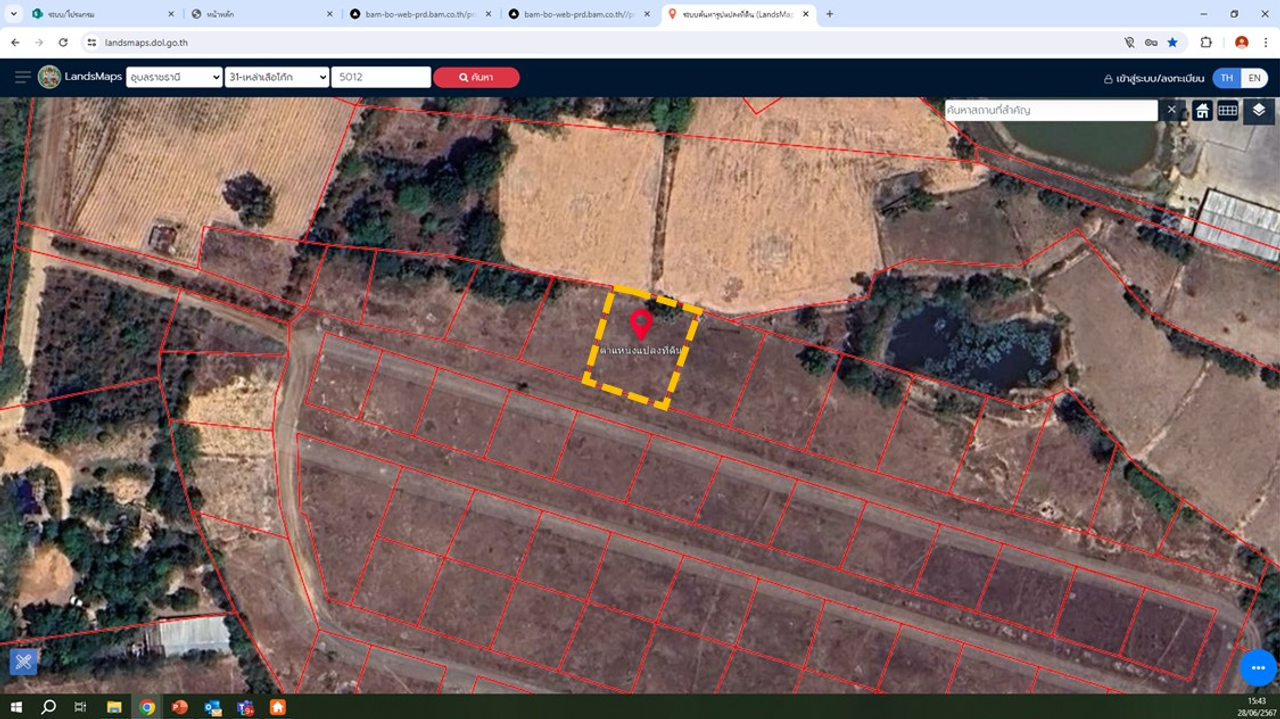
Task: Open the LandsMaps hamburger menu
Action: (x=22, y=77)
